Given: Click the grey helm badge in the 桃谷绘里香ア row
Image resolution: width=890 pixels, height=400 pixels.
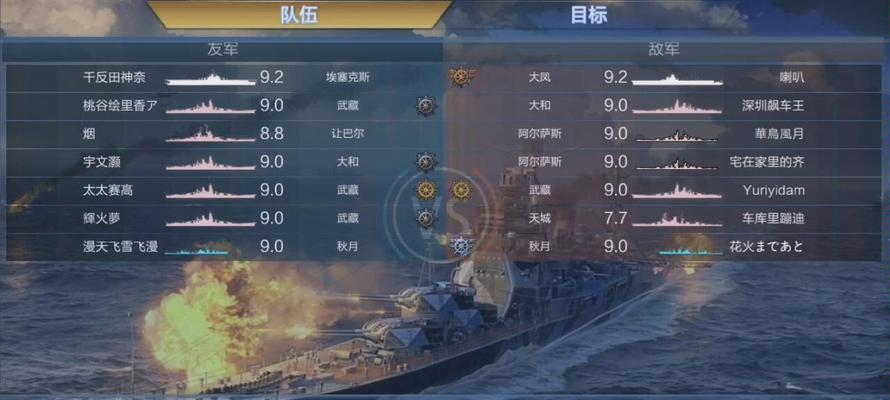Looking at the screenshot, I should 426,106.
